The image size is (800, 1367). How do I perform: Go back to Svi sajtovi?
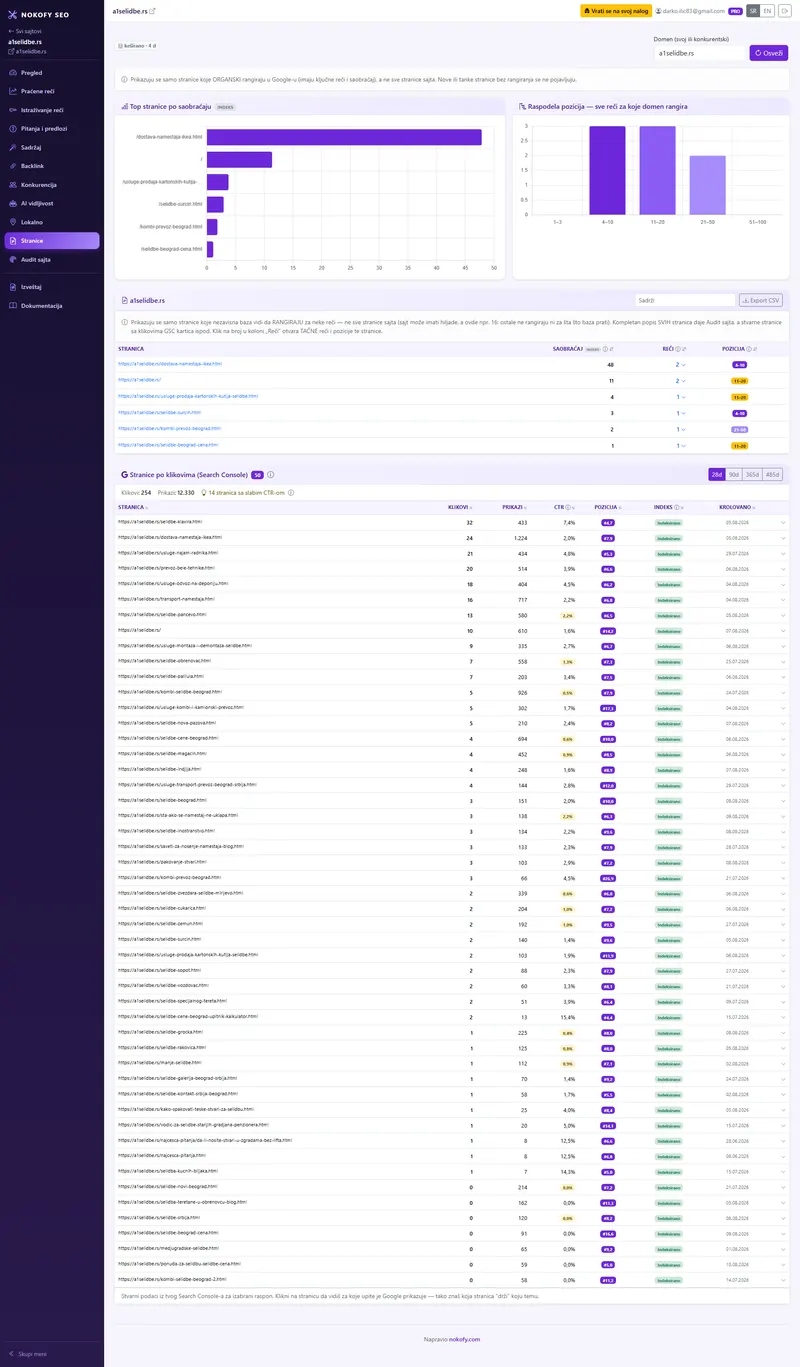pyautogui.click(x=26, y=32)
